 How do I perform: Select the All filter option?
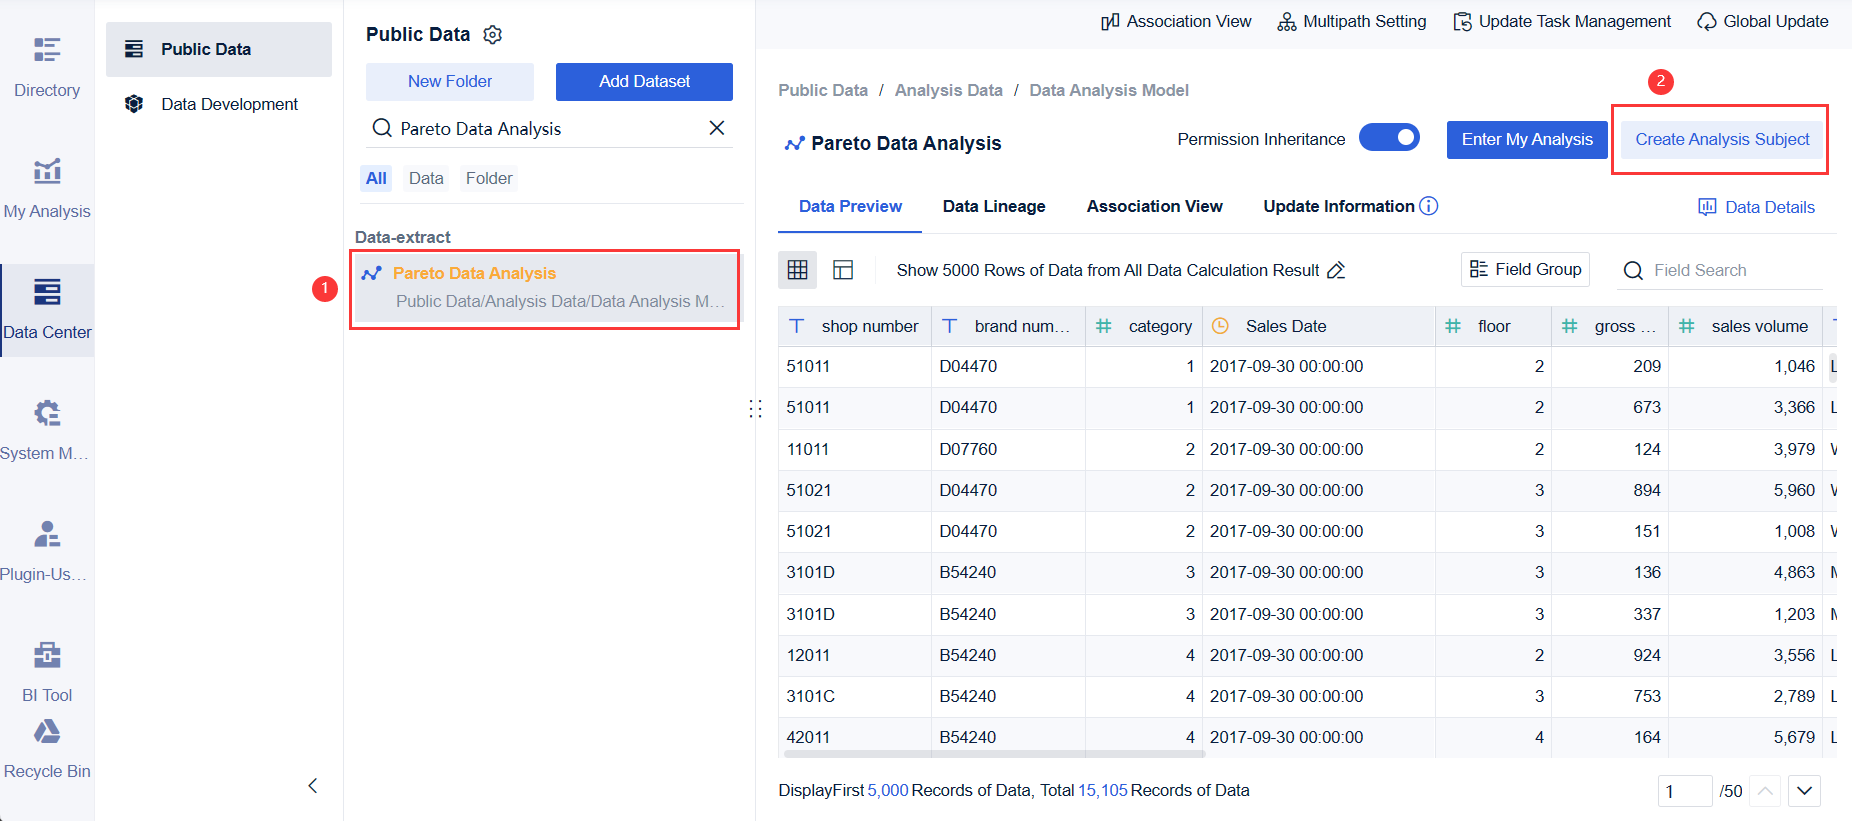coord(376,178)
